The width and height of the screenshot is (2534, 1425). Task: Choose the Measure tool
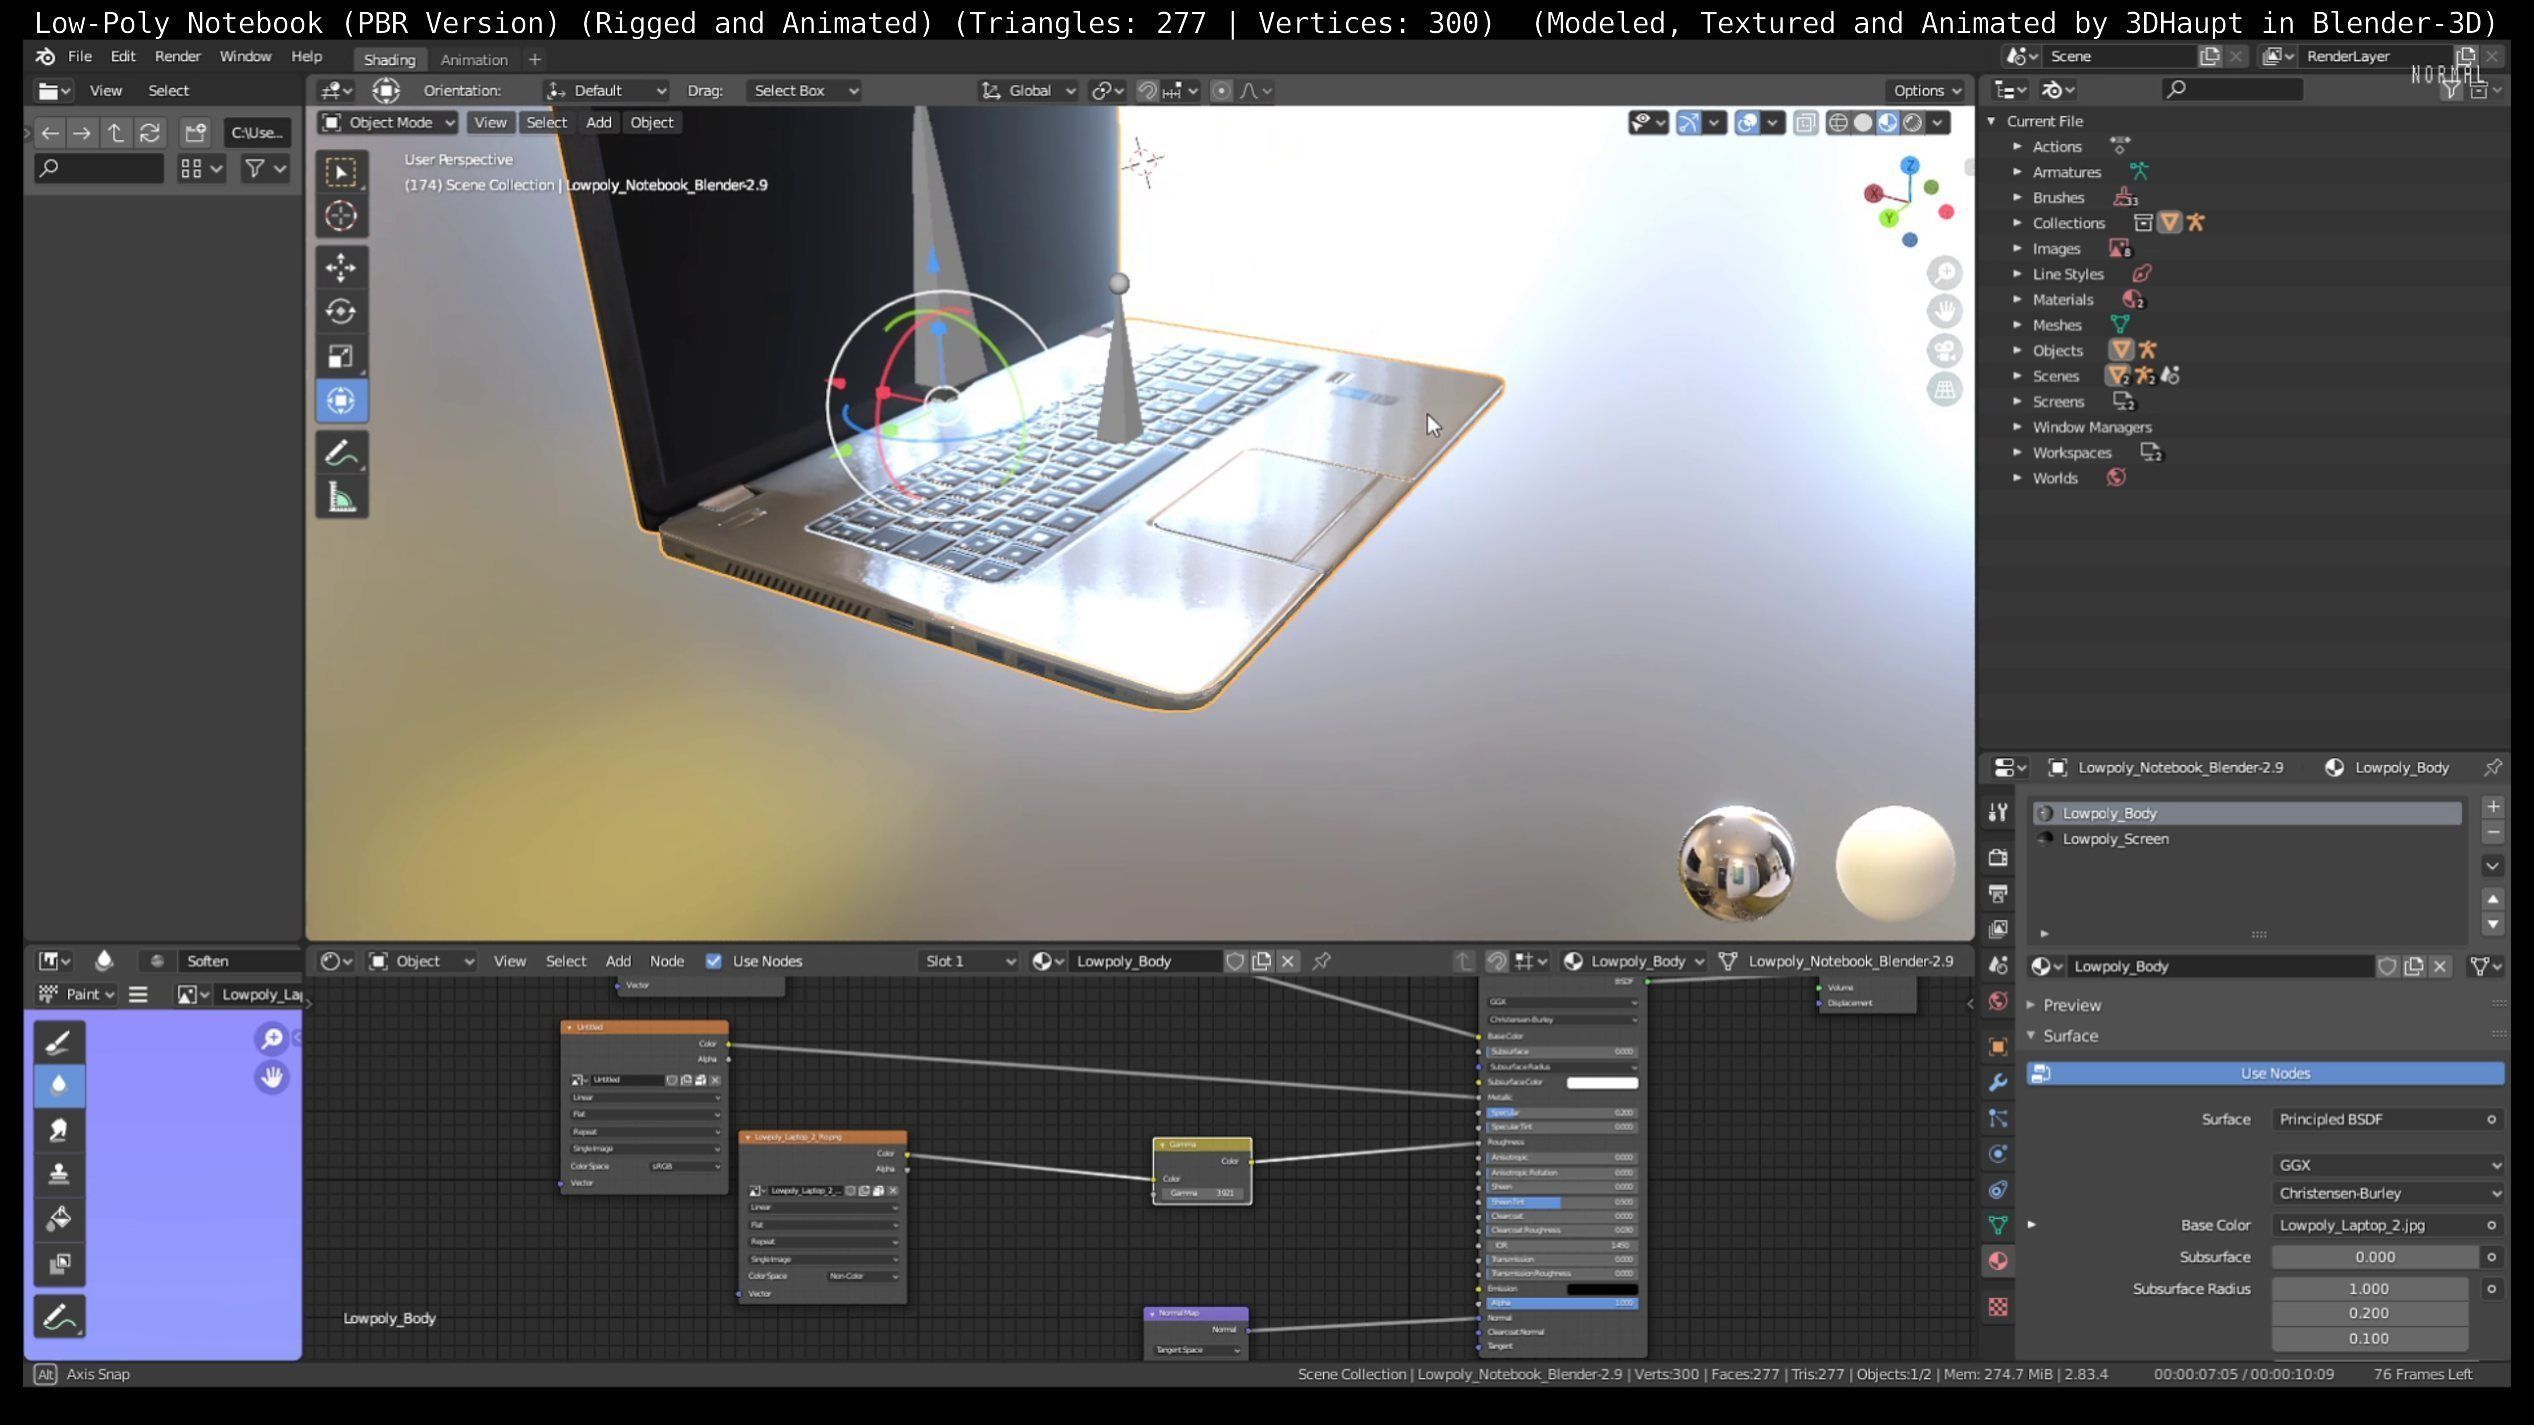pyautogui.click(x=341, y=498)
